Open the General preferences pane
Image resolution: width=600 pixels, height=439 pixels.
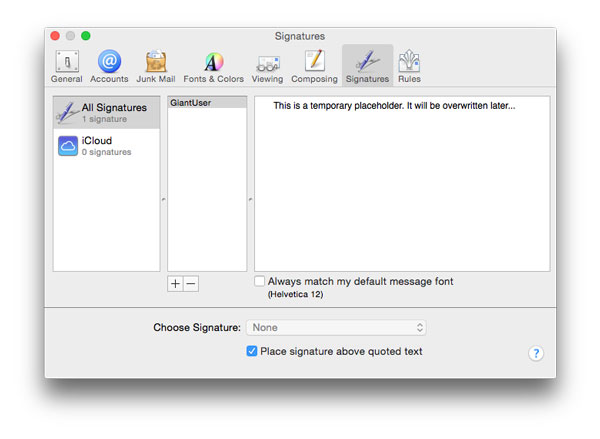click(67, 65)
